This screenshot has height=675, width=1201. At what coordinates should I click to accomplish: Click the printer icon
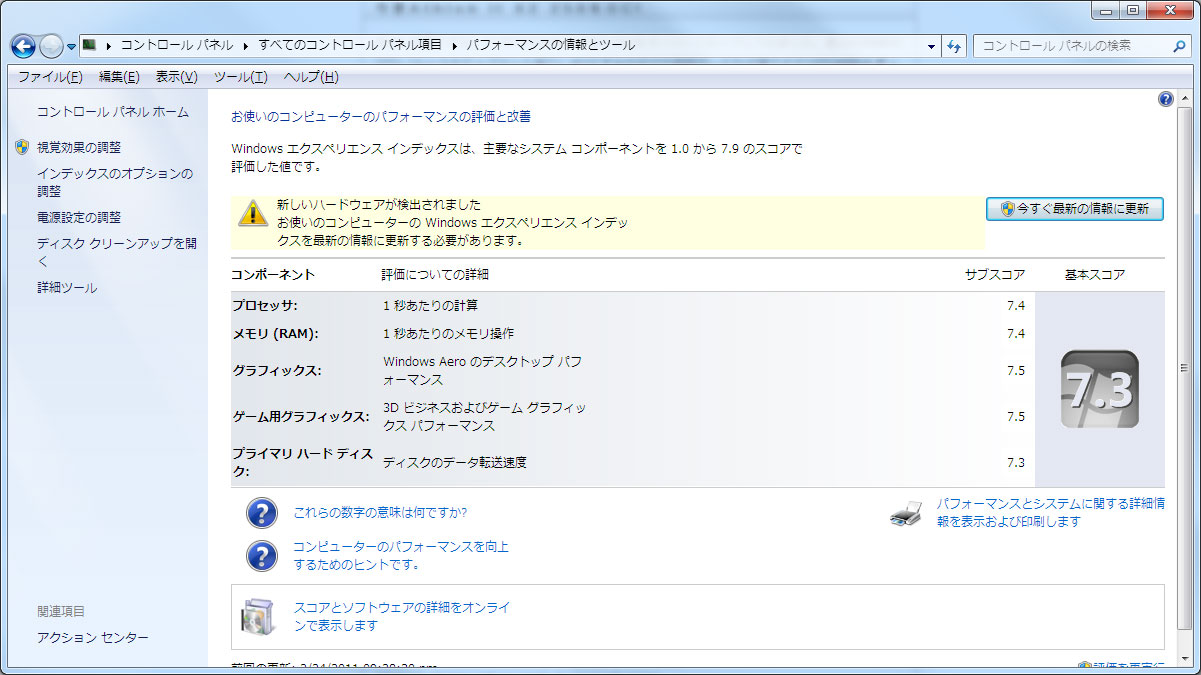(x=906, y=515)
